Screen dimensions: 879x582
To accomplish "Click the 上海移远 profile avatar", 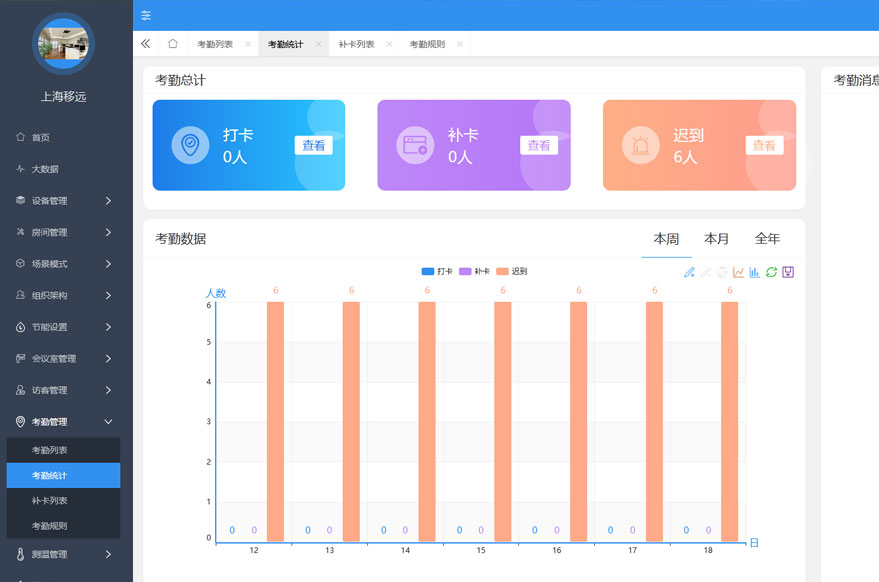I will tap(63, 44).
